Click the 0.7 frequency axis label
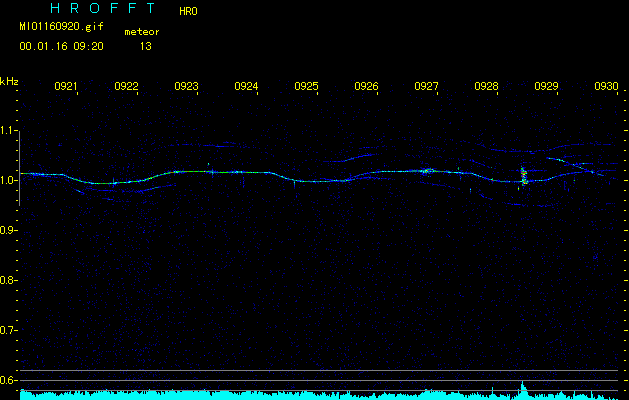Screen dimensions: 629x400 pyautogui.click(x=9, y=330)
